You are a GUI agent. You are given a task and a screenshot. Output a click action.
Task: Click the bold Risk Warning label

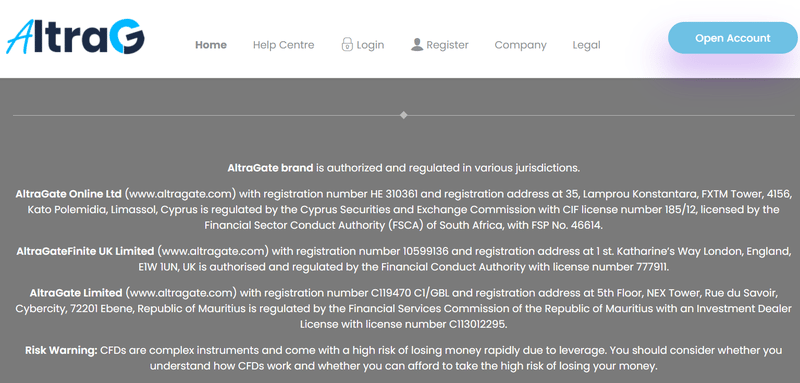pos(61,350)
